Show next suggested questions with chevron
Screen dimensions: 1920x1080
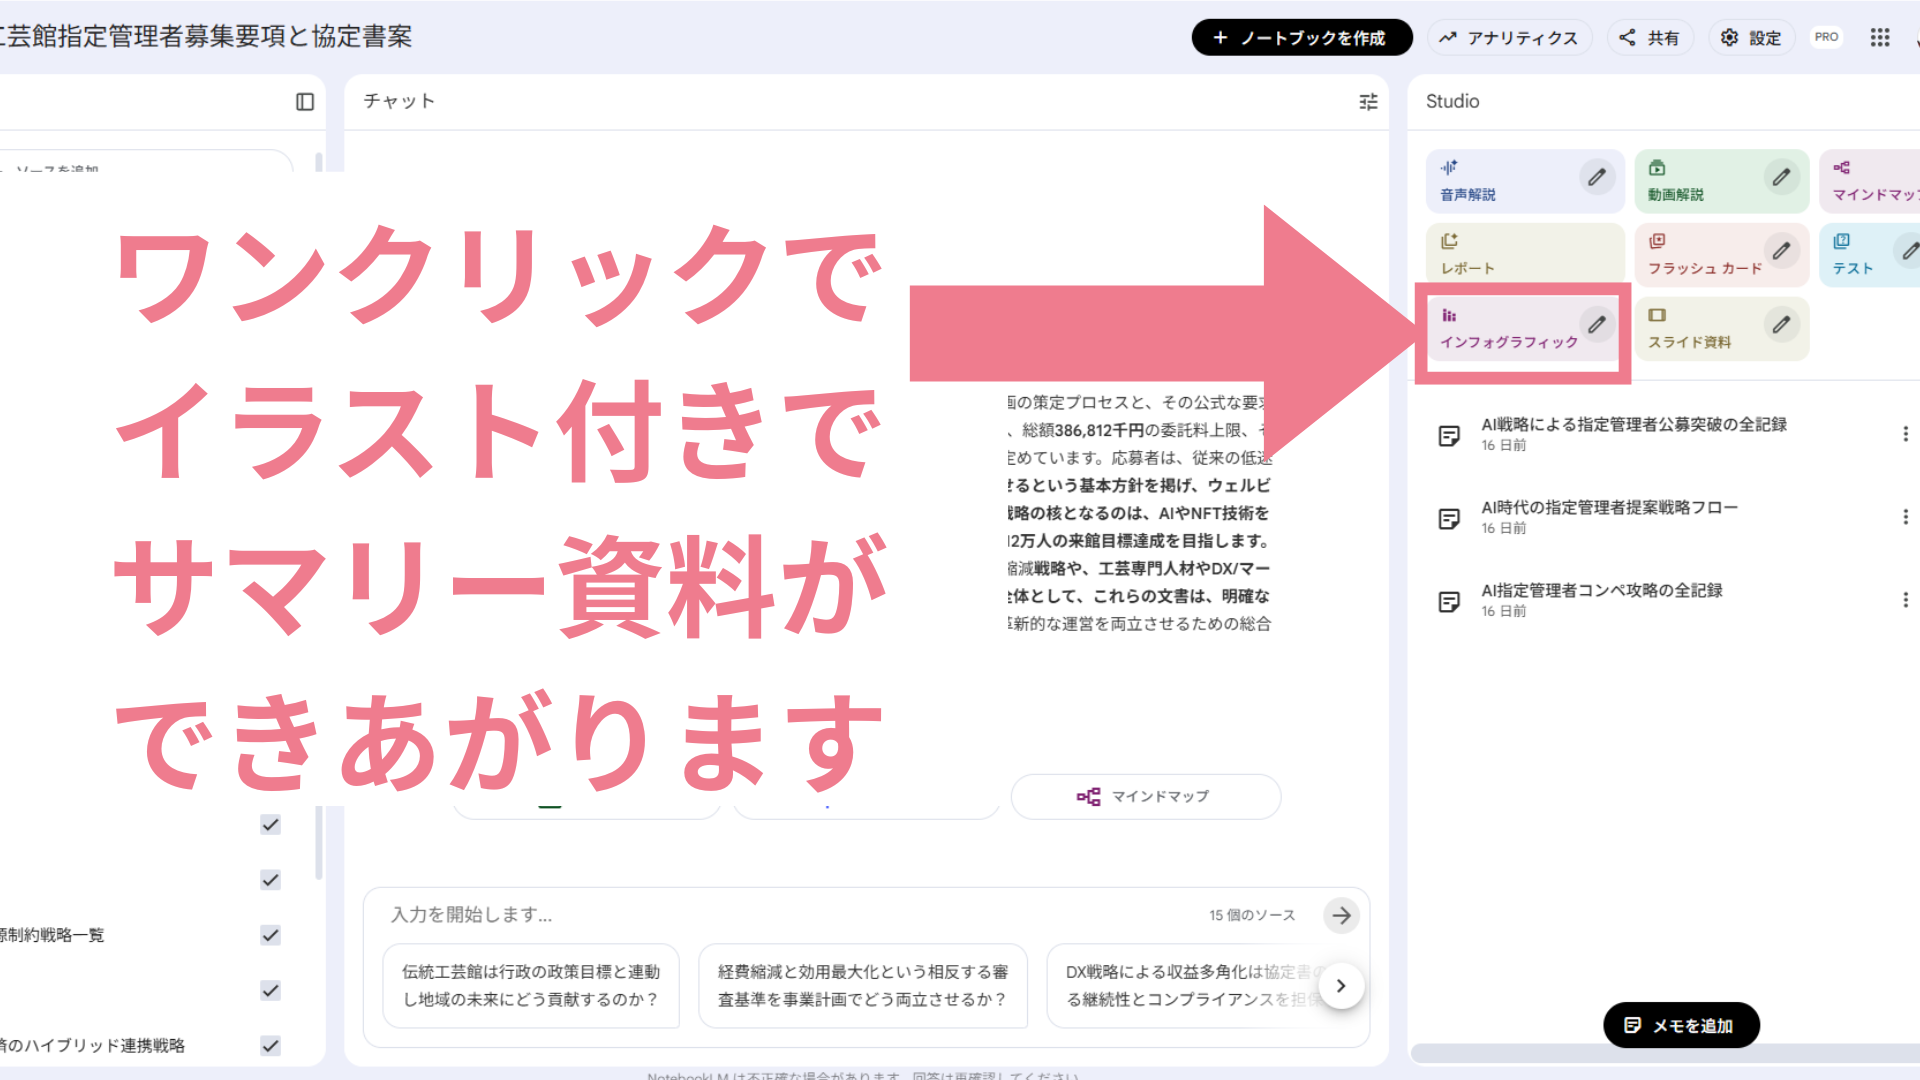point(1341,986)
